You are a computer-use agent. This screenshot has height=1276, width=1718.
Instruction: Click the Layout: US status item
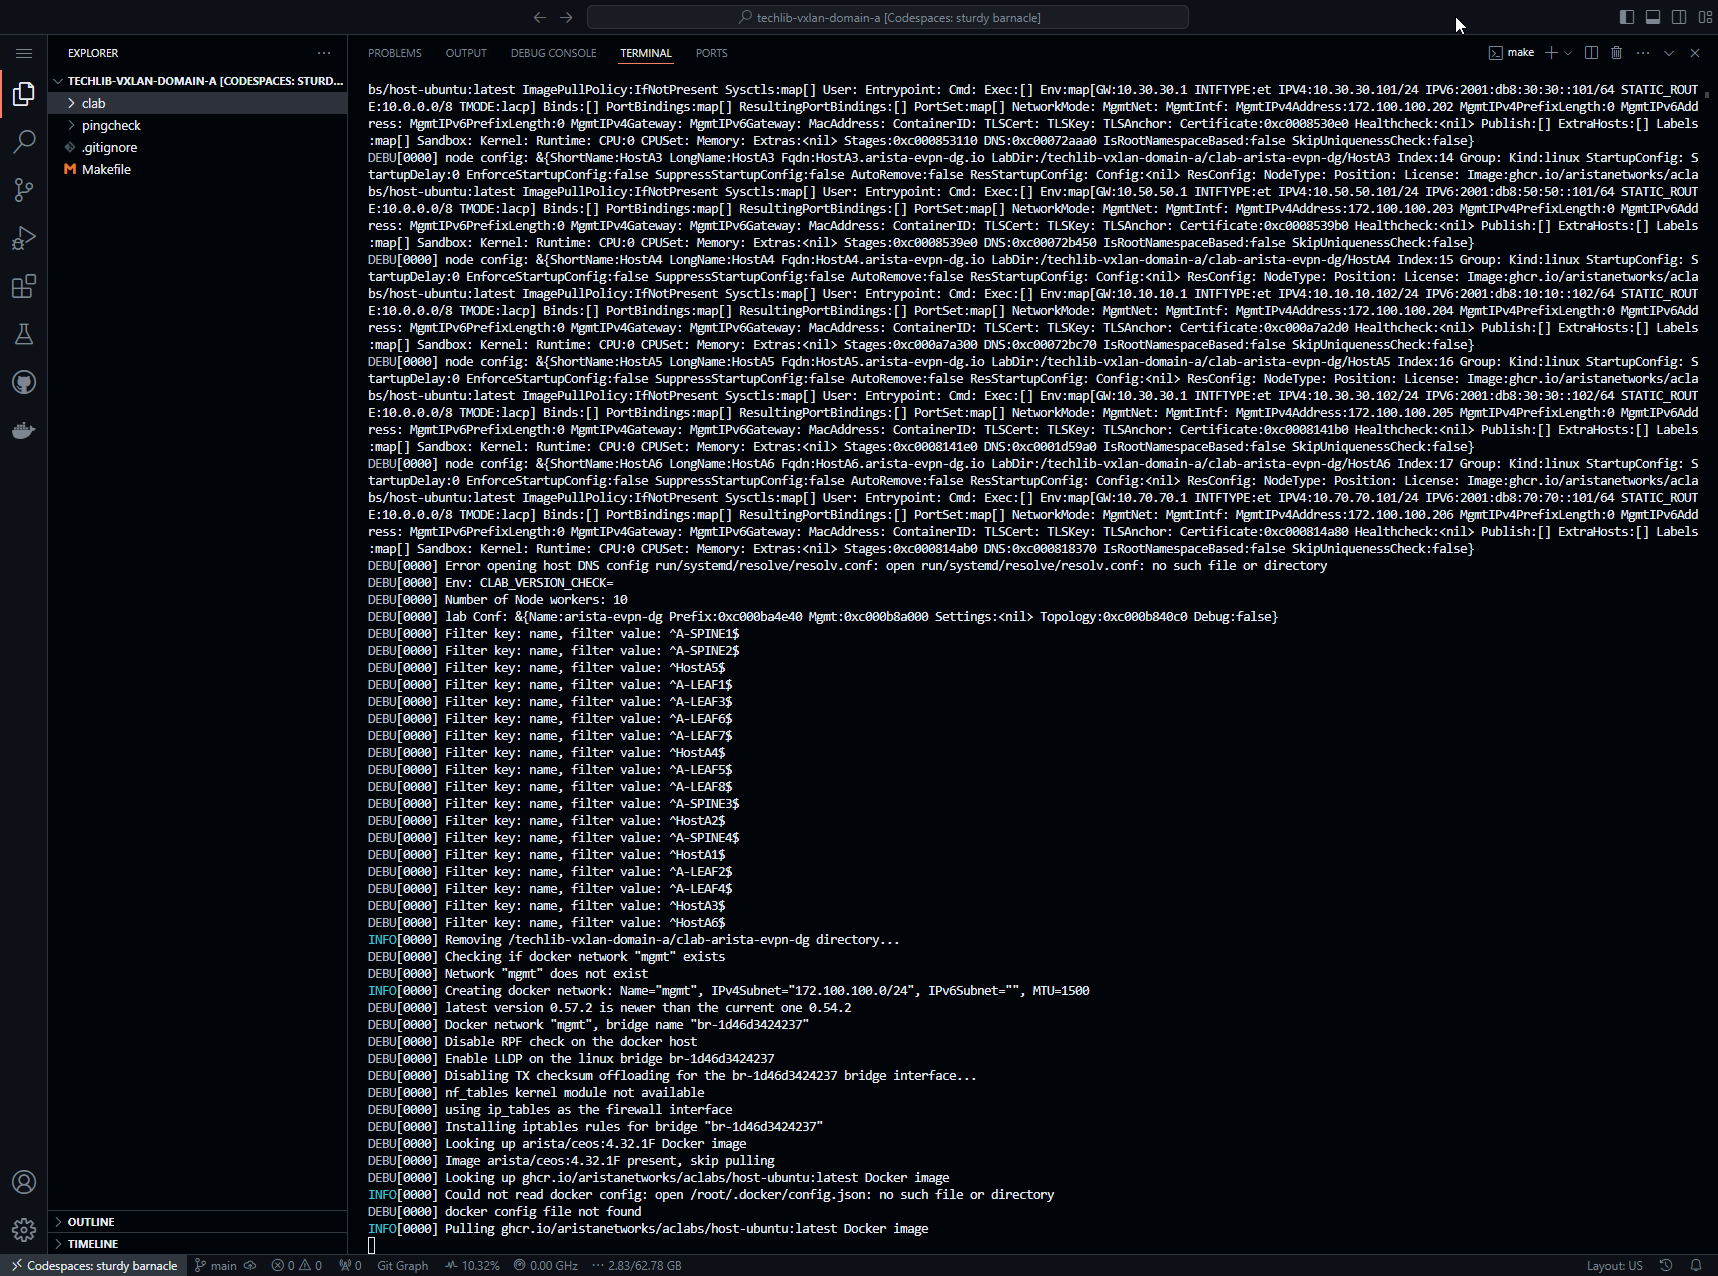[x=1614, y=1265]
